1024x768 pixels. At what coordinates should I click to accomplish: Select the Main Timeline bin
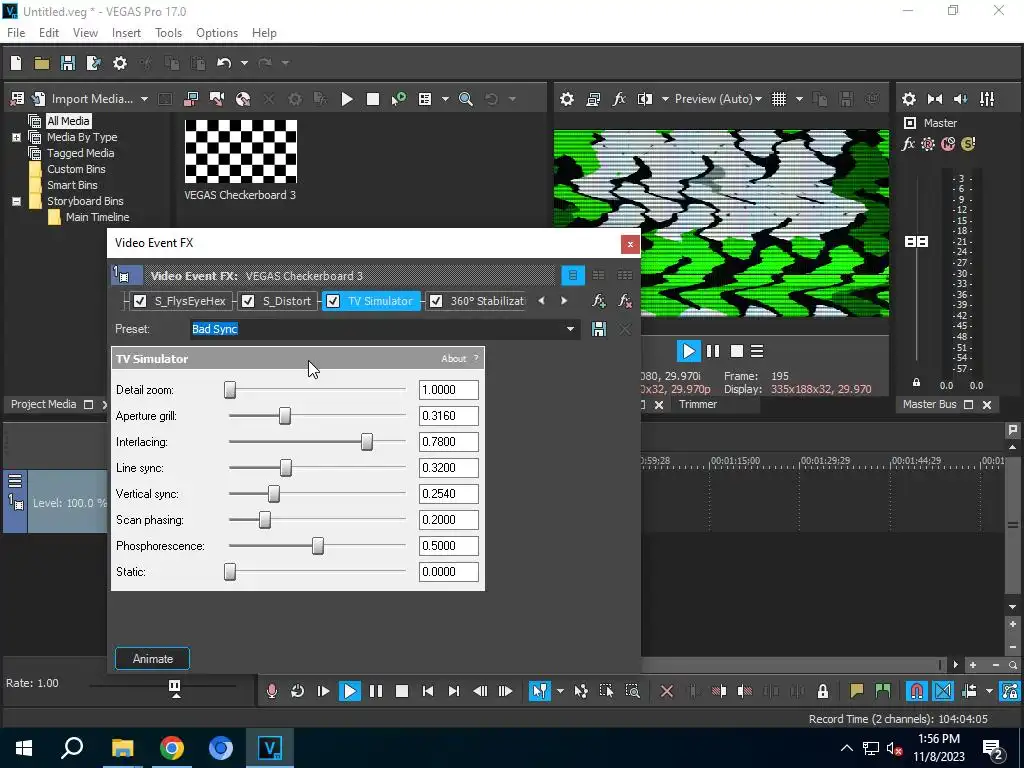coord(97,217)
